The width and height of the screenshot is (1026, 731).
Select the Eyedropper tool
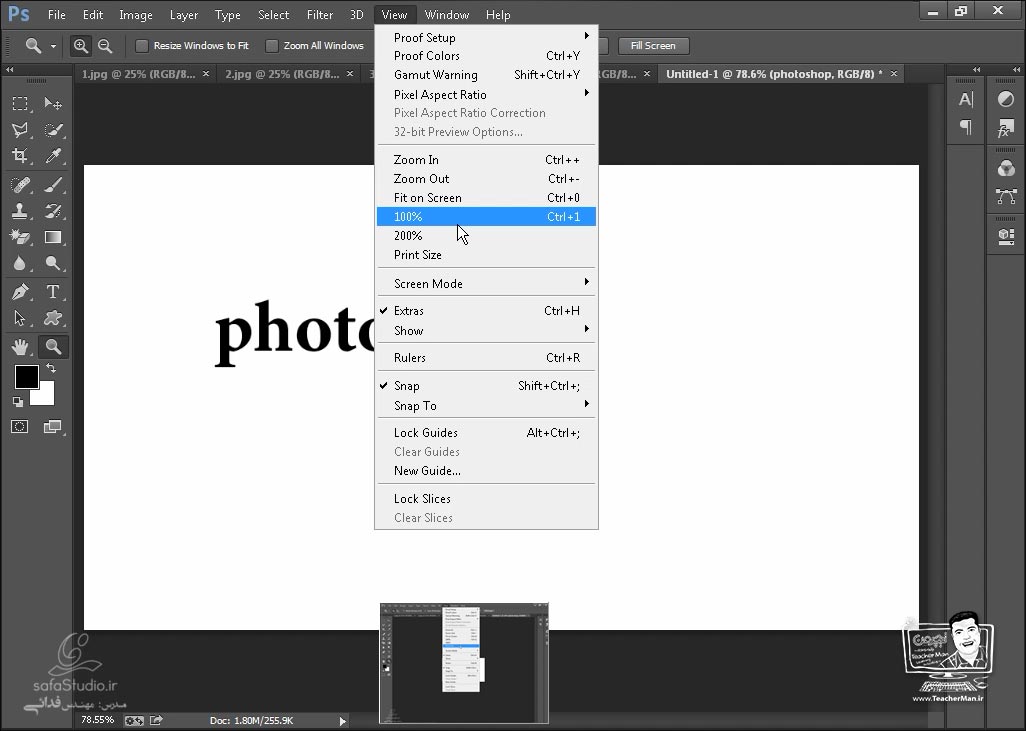click(x=53, y=156)
